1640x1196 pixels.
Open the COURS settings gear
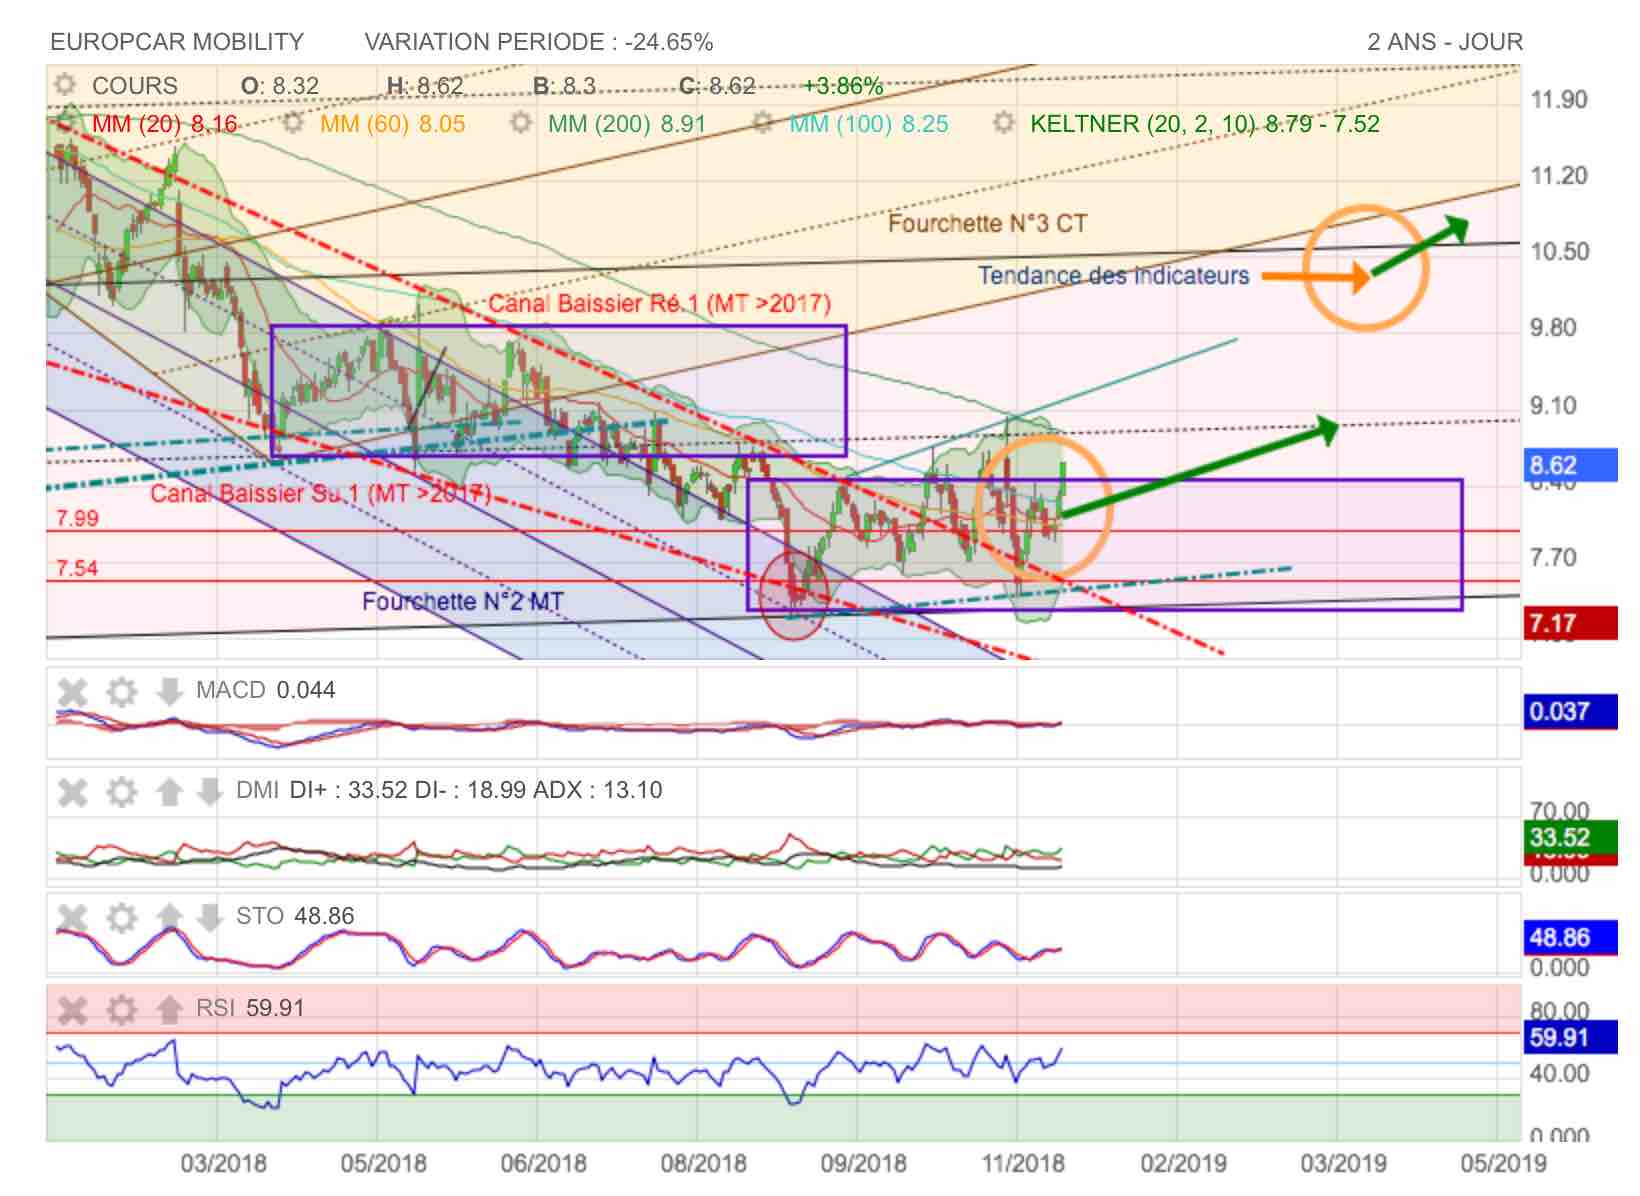[x=66, y=85]
